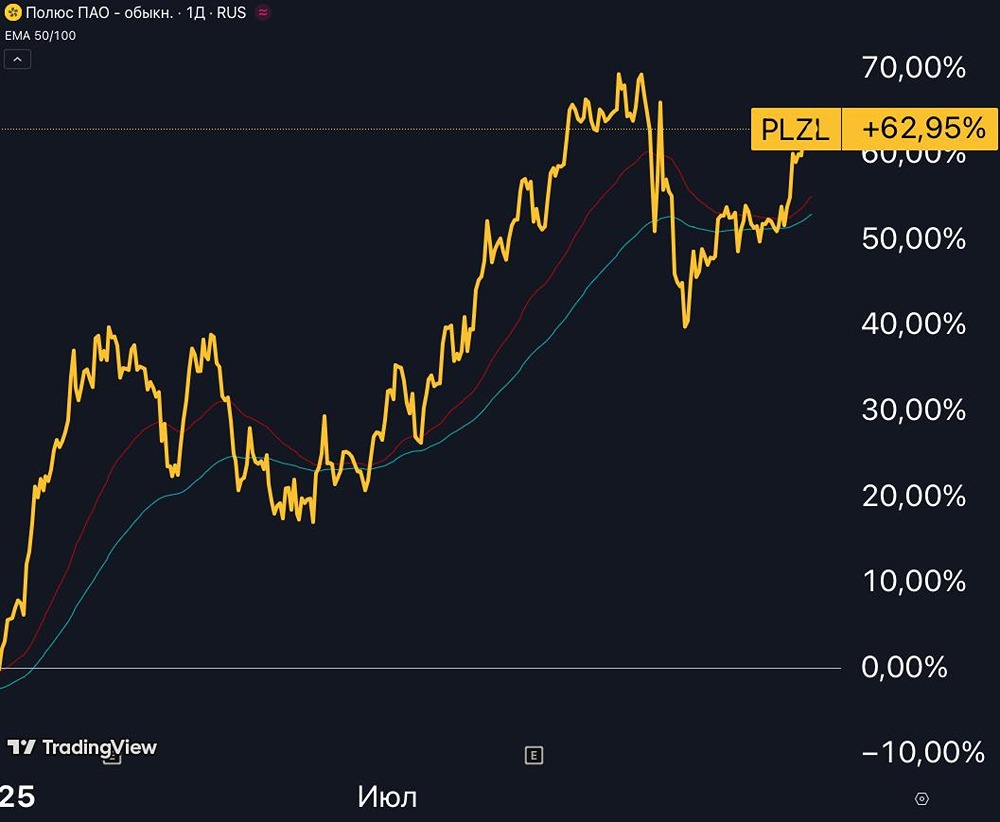Click the −10,00% price scale label

click(x=923, y=752)
